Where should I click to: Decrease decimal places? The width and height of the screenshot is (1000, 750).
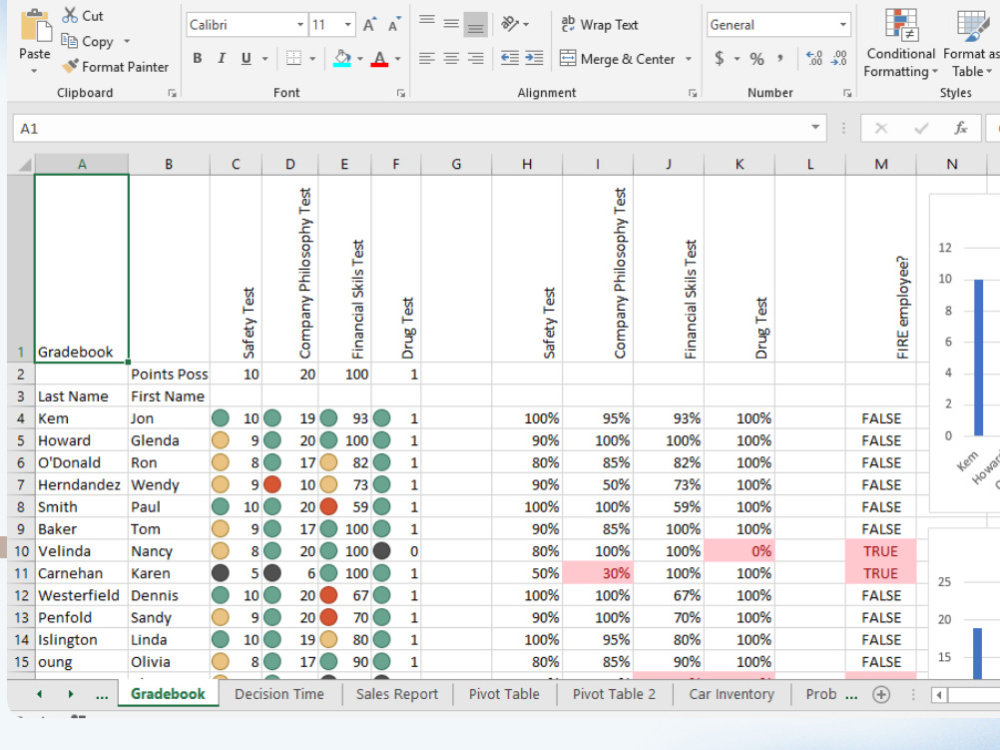coord(839,59)
